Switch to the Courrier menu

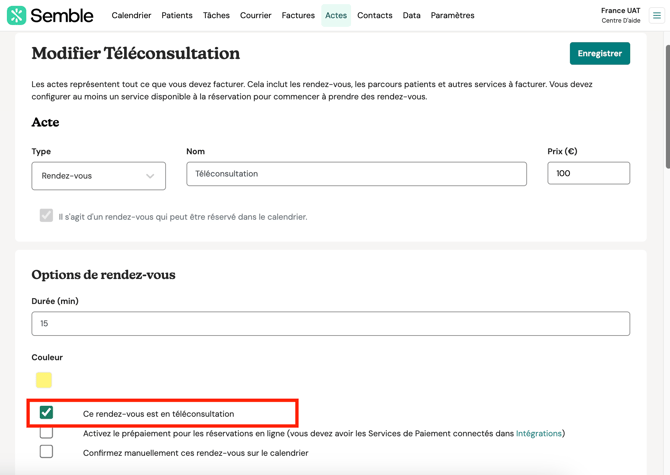pos(255,16)
